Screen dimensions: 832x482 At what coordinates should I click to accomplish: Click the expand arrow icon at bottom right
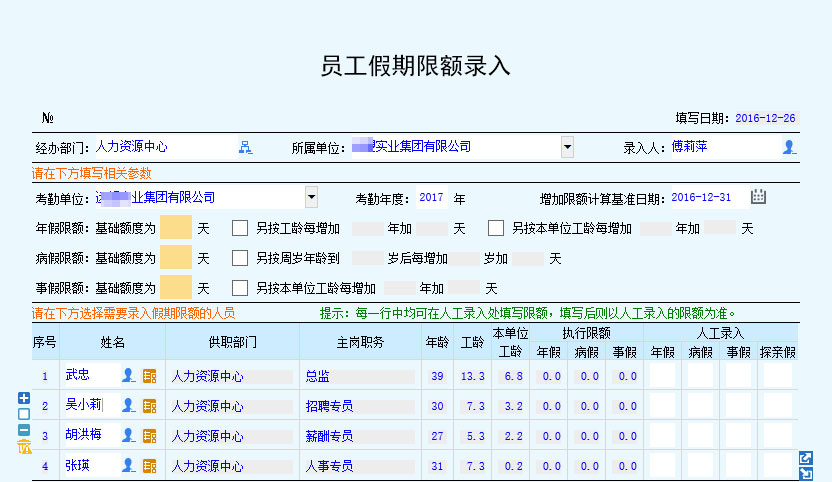tap(806, 458)
